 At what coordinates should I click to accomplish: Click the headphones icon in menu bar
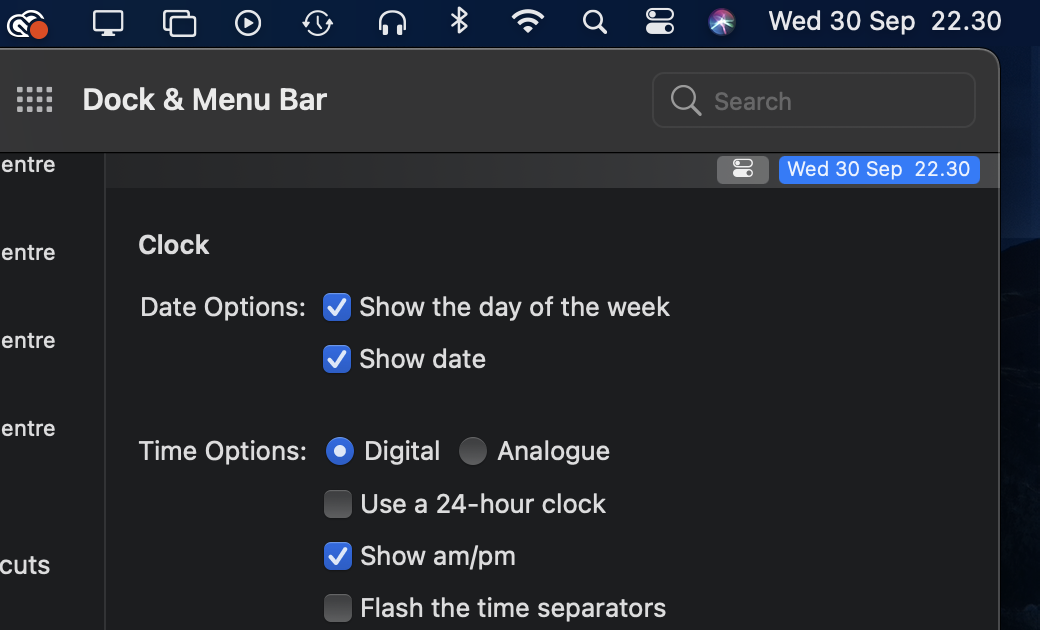(x=392, y=23)
